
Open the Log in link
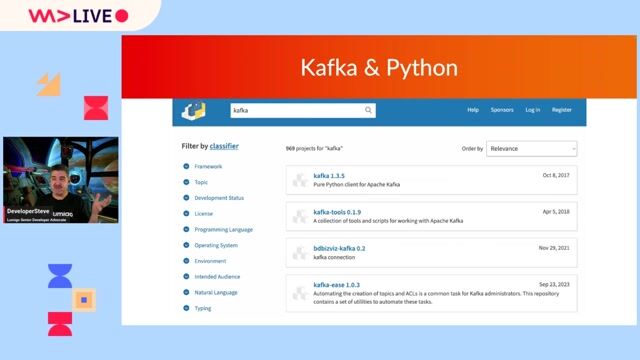pyautogui.click(x=533, y=110)
